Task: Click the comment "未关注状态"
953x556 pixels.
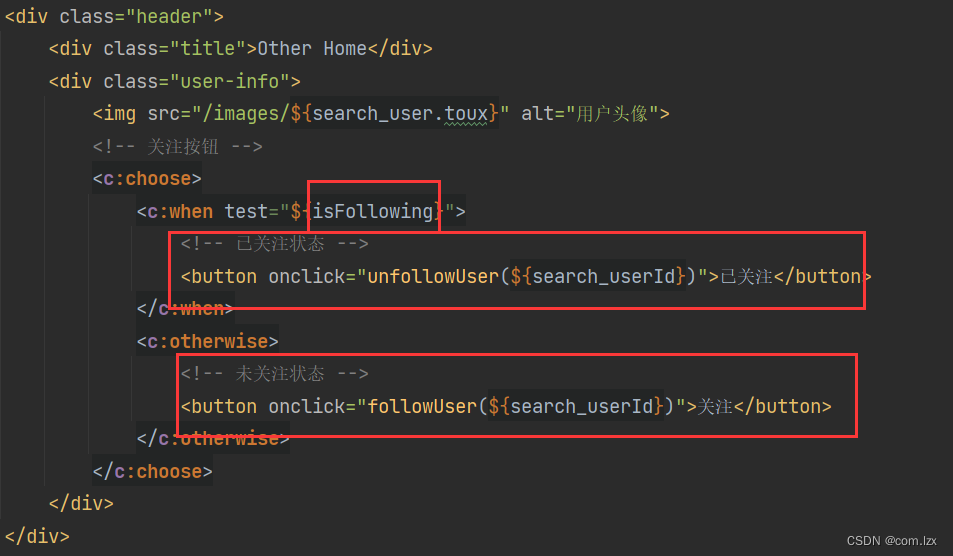Action: (280, 374)
